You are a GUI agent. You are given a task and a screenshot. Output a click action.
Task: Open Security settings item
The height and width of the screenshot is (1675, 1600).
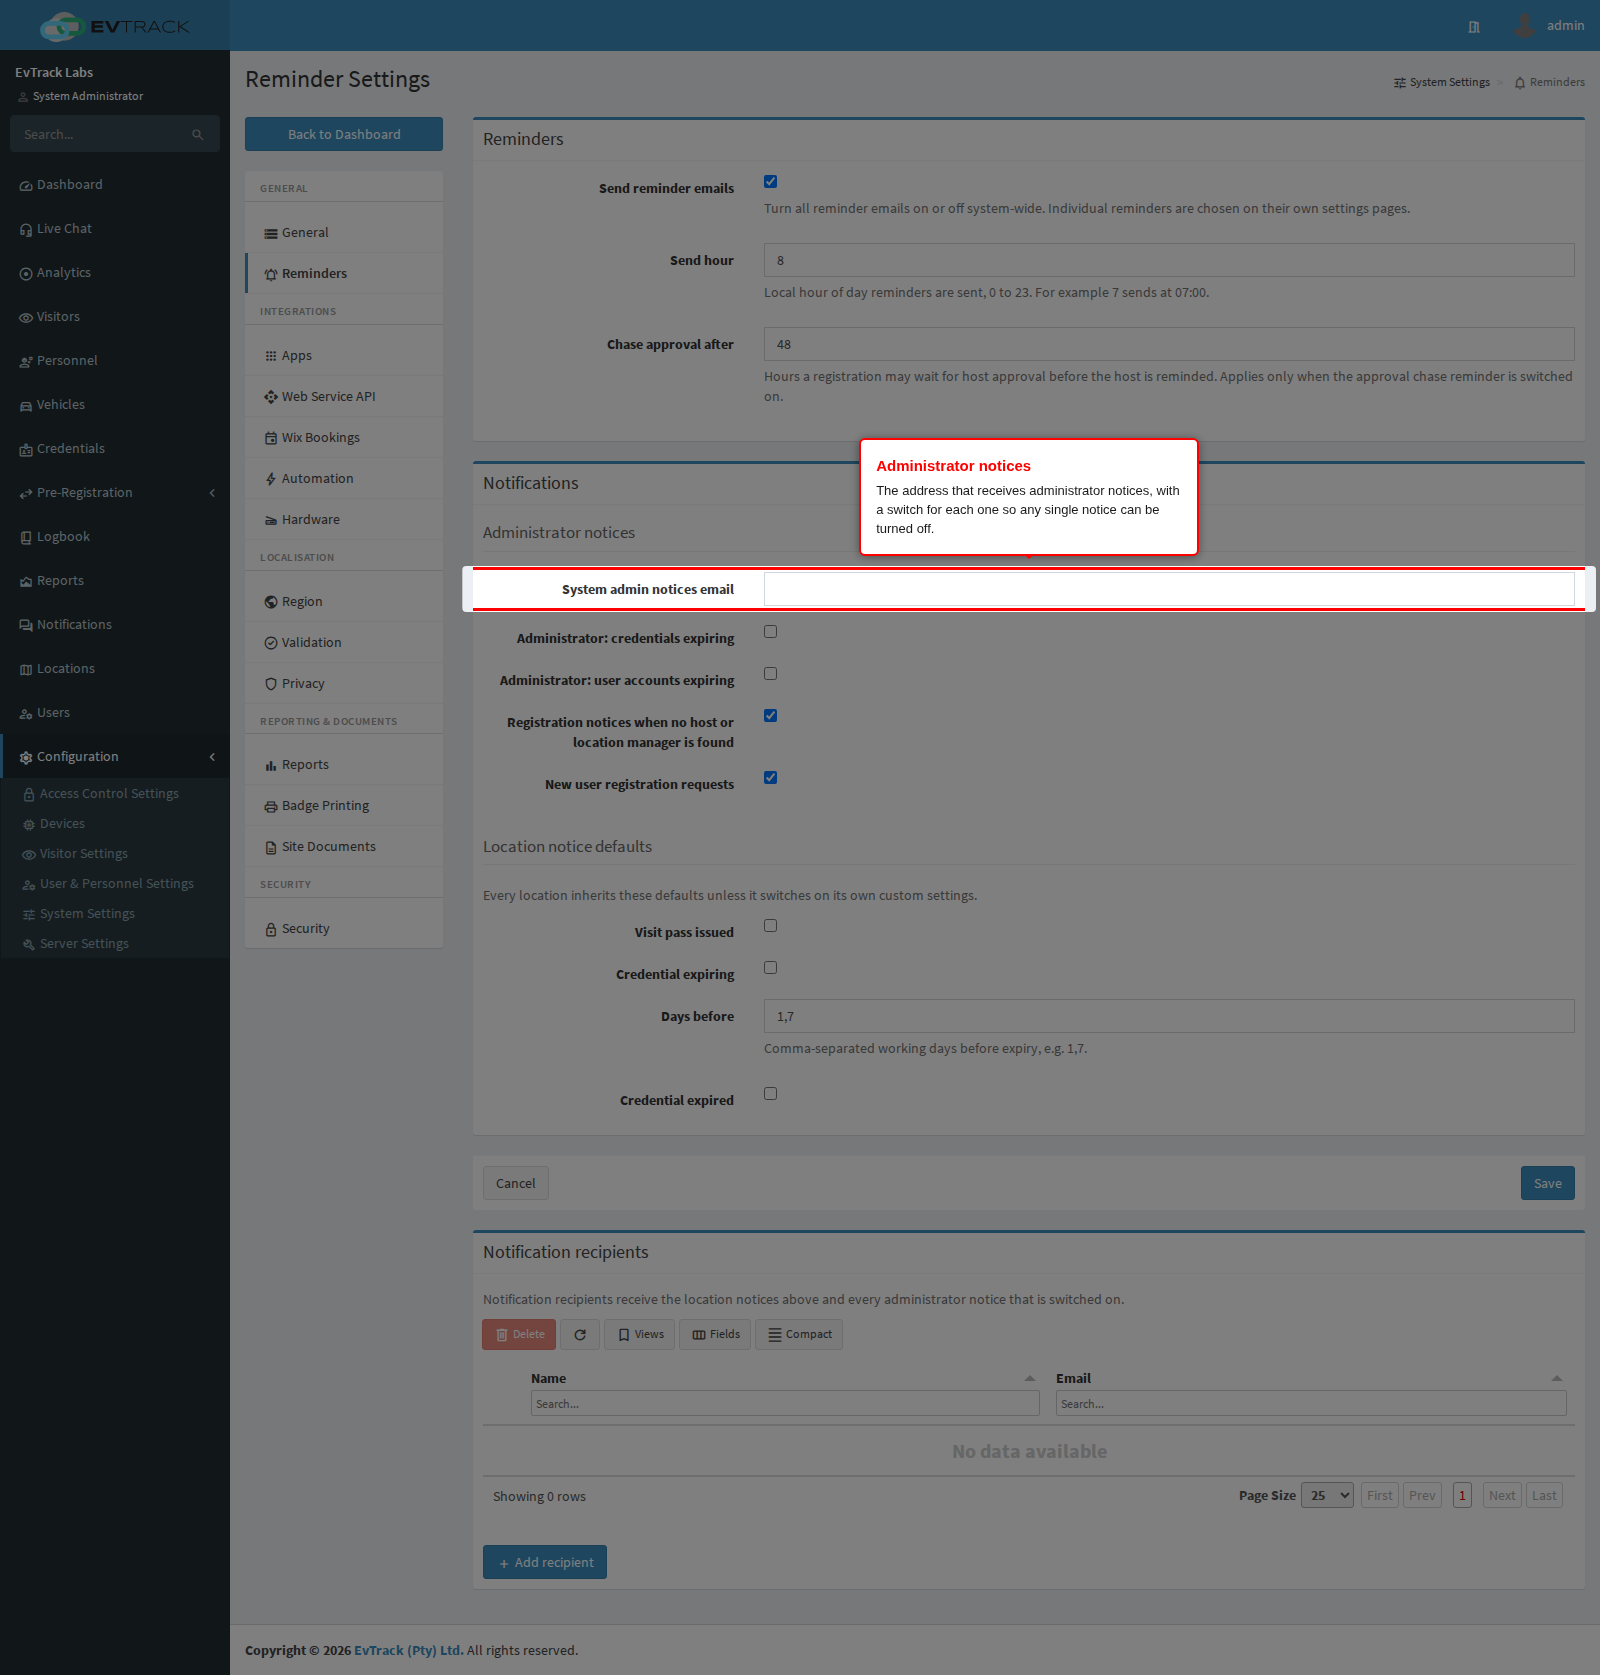coord(345,928)
